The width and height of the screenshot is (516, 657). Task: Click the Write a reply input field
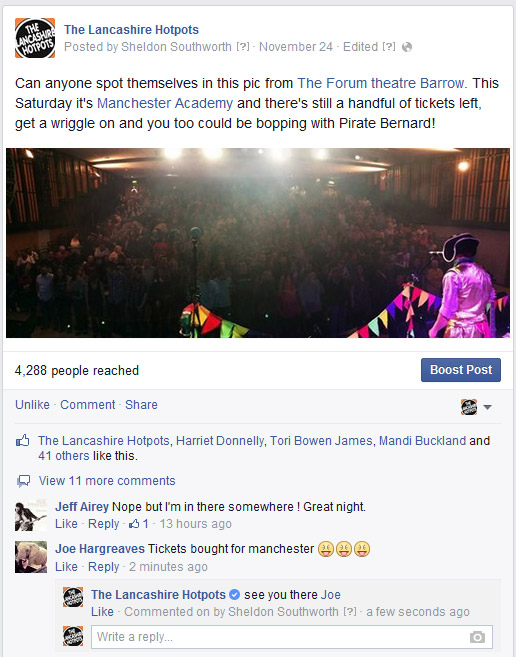(x=292, y=637)
